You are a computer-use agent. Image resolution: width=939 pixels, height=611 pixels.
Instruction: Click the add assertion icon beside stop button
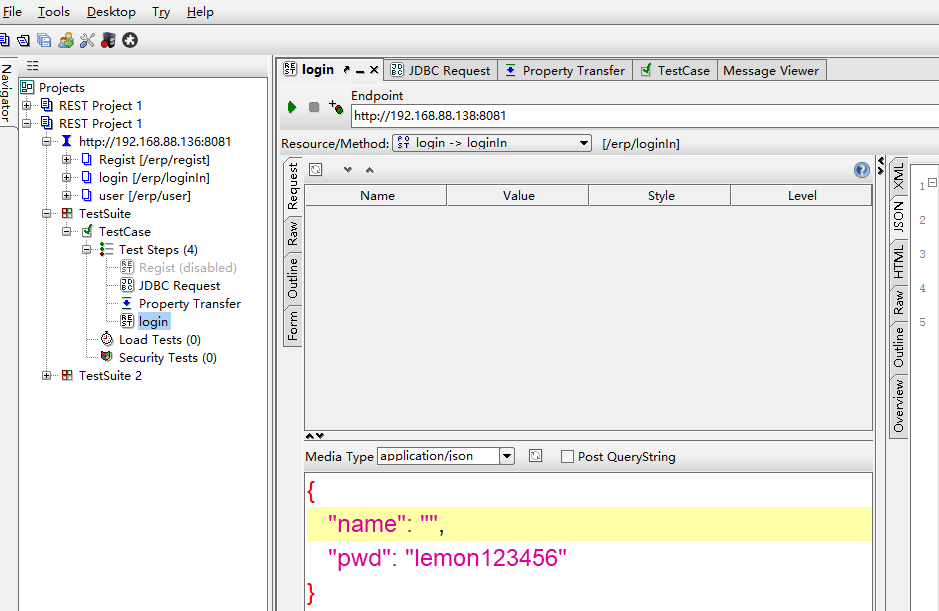tap(336, 106)
